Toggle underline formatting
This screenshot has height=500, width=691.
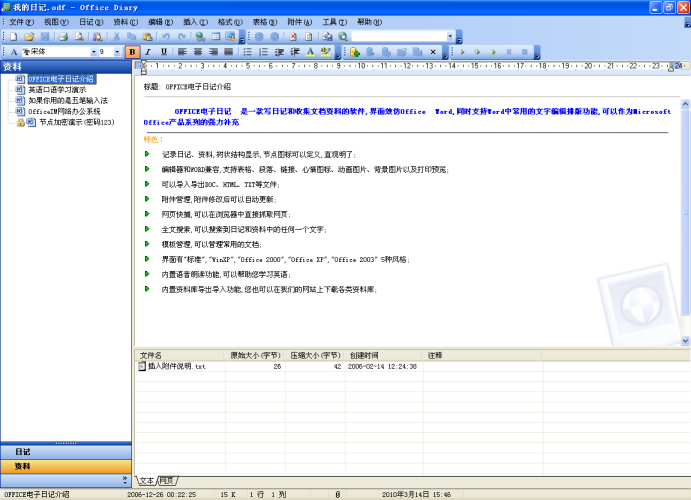(x=164, y=52)
